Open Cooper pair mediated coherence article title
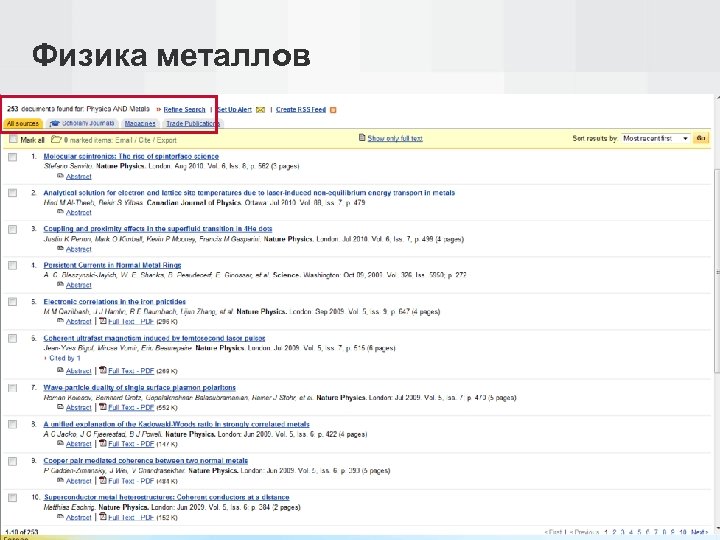 146,461
